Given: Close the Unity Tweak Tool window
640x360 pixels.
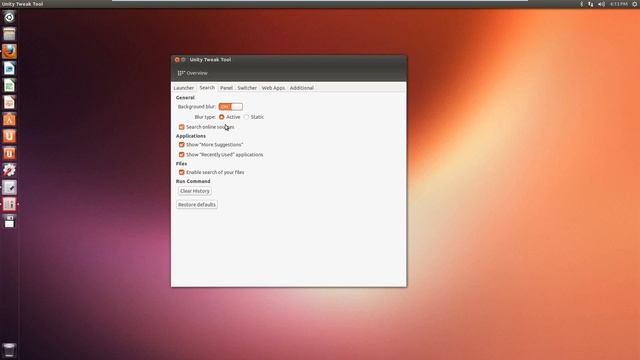Looking at the screenshot, I should (177, 60).
